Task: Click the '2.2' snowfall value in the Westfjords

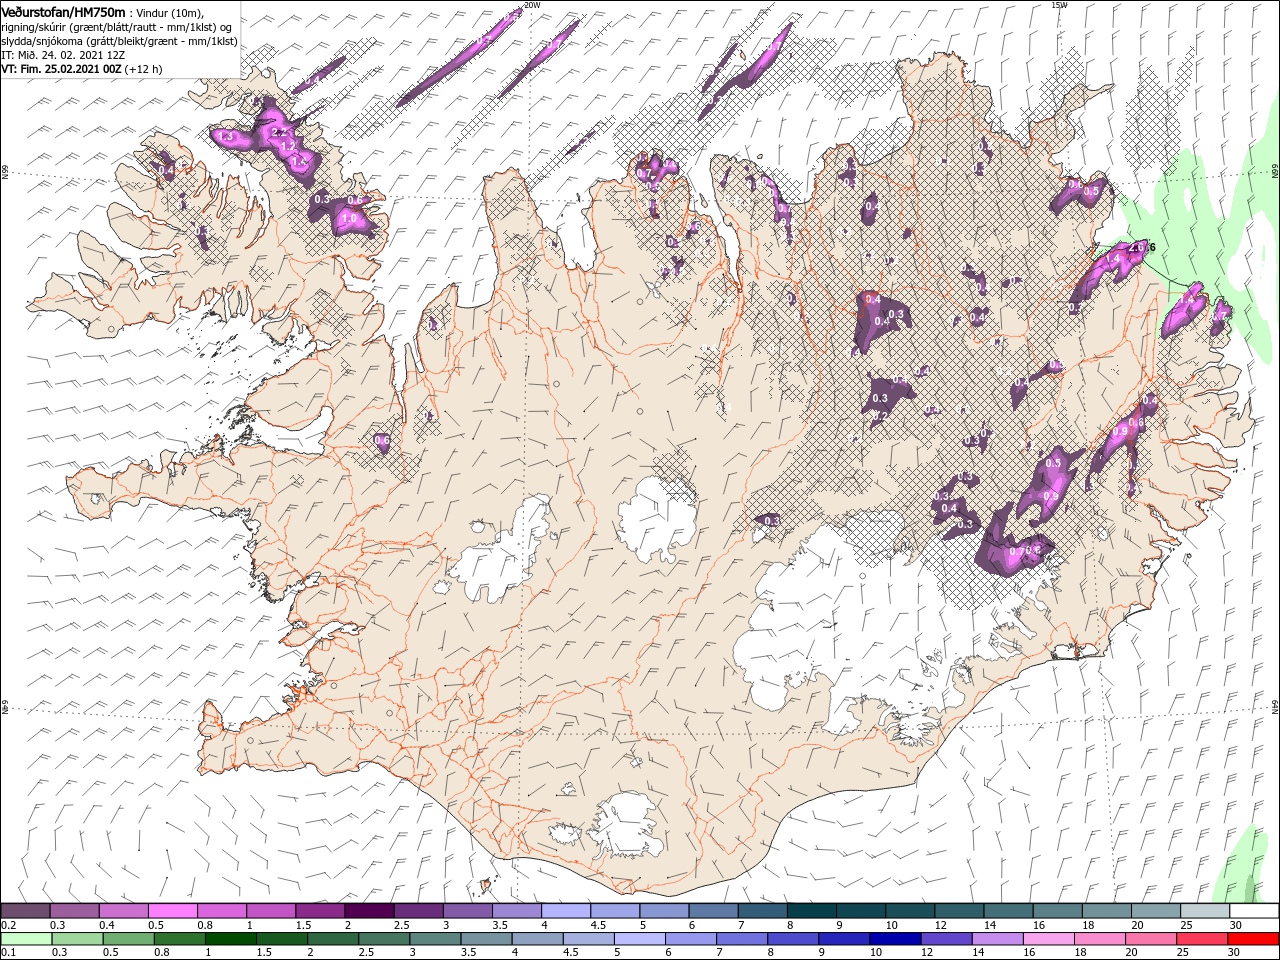Action: point(279,132)
